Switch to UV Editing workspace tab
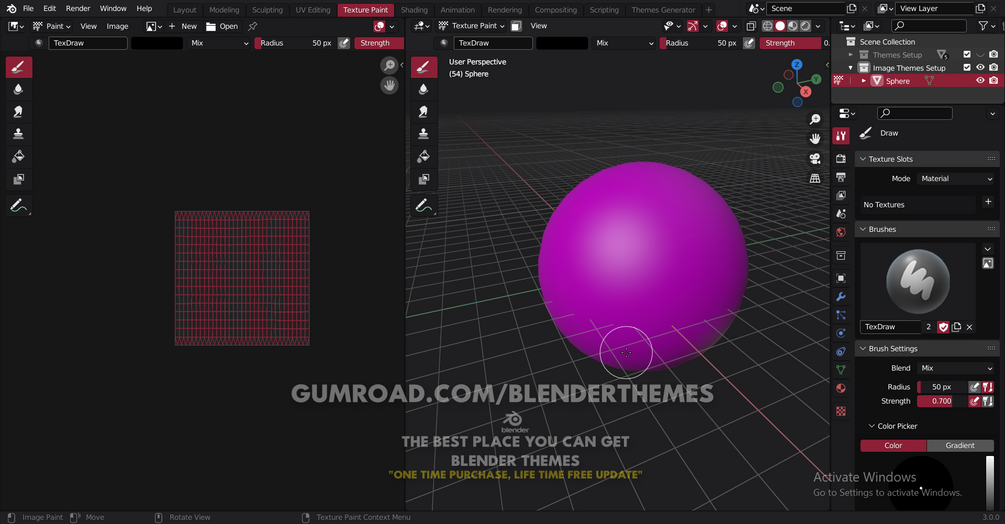The image size is (1005, 524). point(313,10)
